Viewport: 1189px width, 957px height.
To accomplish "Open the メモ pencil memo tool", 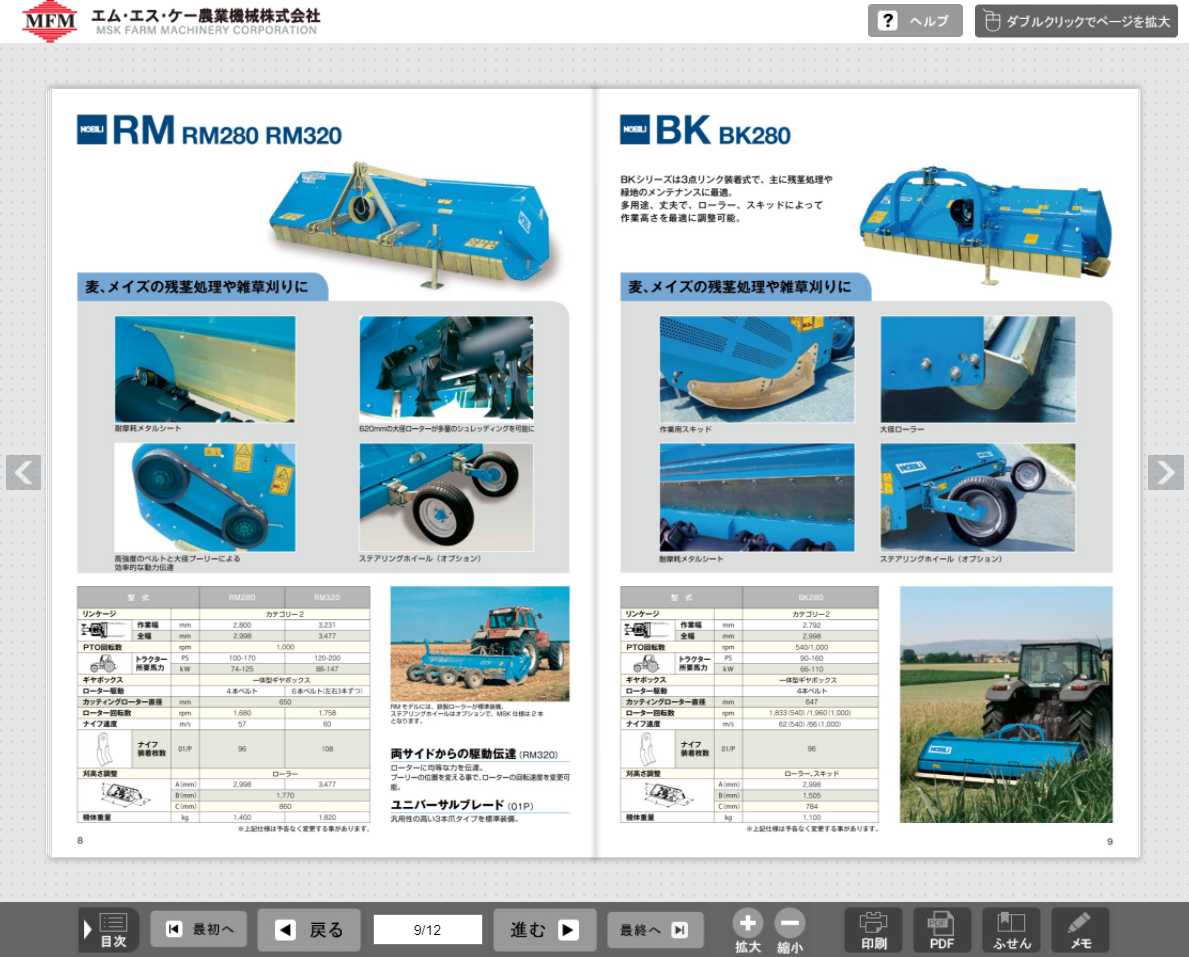I will point(1080,930).
